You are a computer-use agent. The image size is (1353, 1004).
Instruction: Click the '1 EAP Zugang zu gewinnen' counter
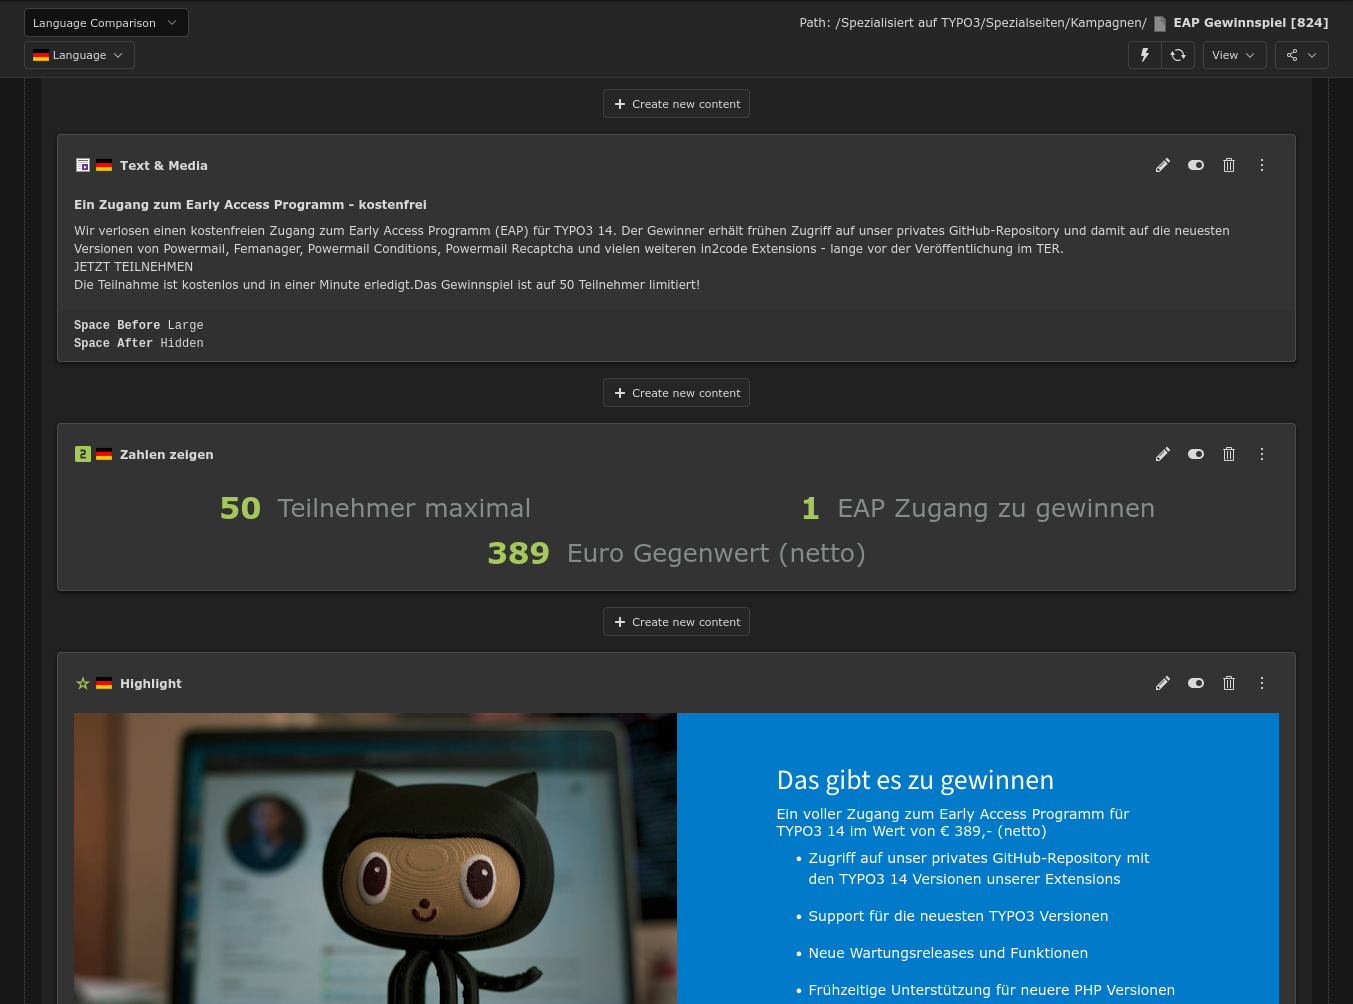(978, 508)
